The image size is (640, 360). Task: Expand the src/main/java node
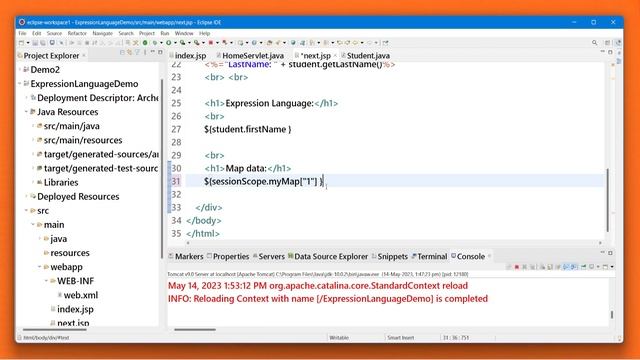pyautogui.click(x=33, y=126)
